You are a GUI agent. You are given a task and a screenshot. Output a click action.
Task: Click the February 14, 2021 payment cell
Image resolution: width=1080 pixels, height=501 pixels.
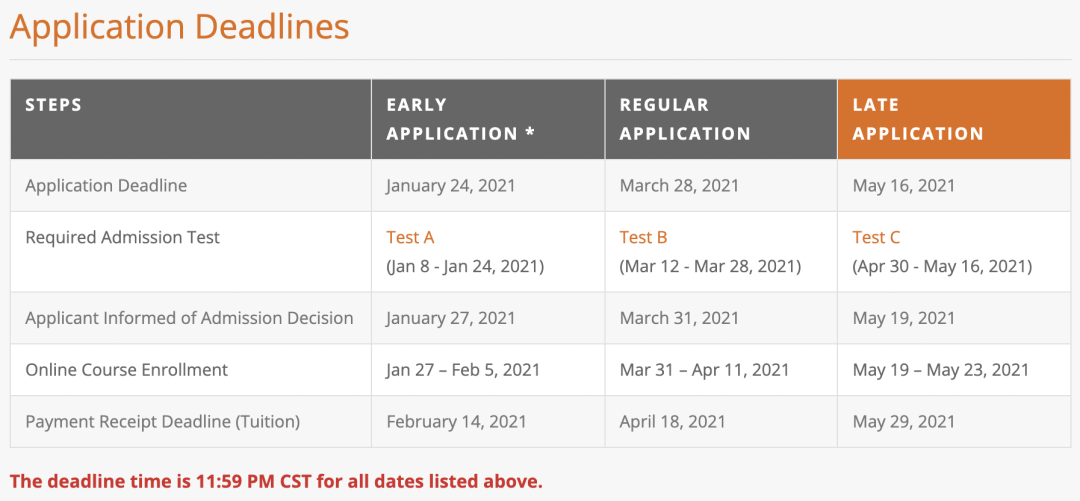pyautogui.click(x=488, y=422)
